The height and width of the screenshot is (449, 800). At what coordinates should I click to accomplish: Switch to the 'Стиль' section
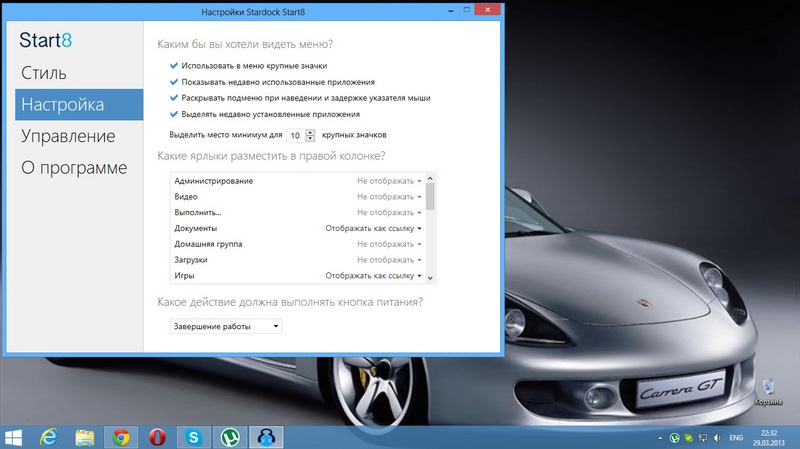click(x=44, y=73)
